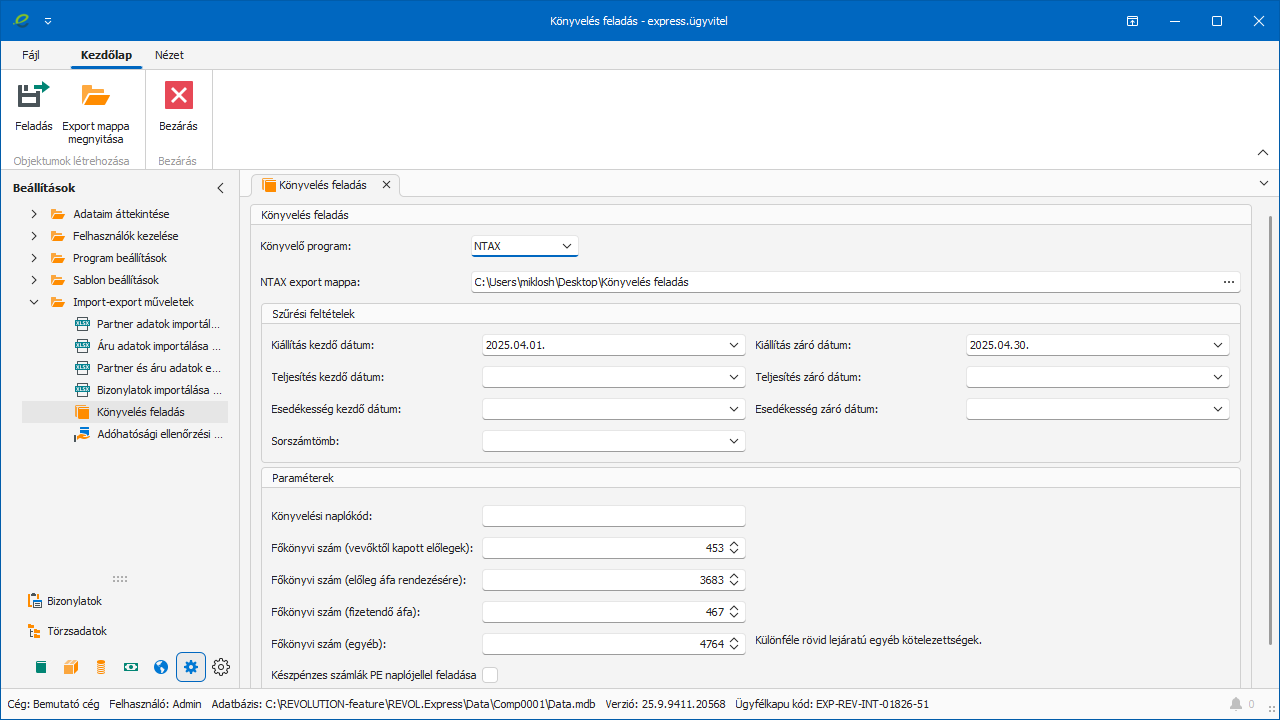Open Bizonylatok navigation section
1280x720 pixels.
click(74, 601)
